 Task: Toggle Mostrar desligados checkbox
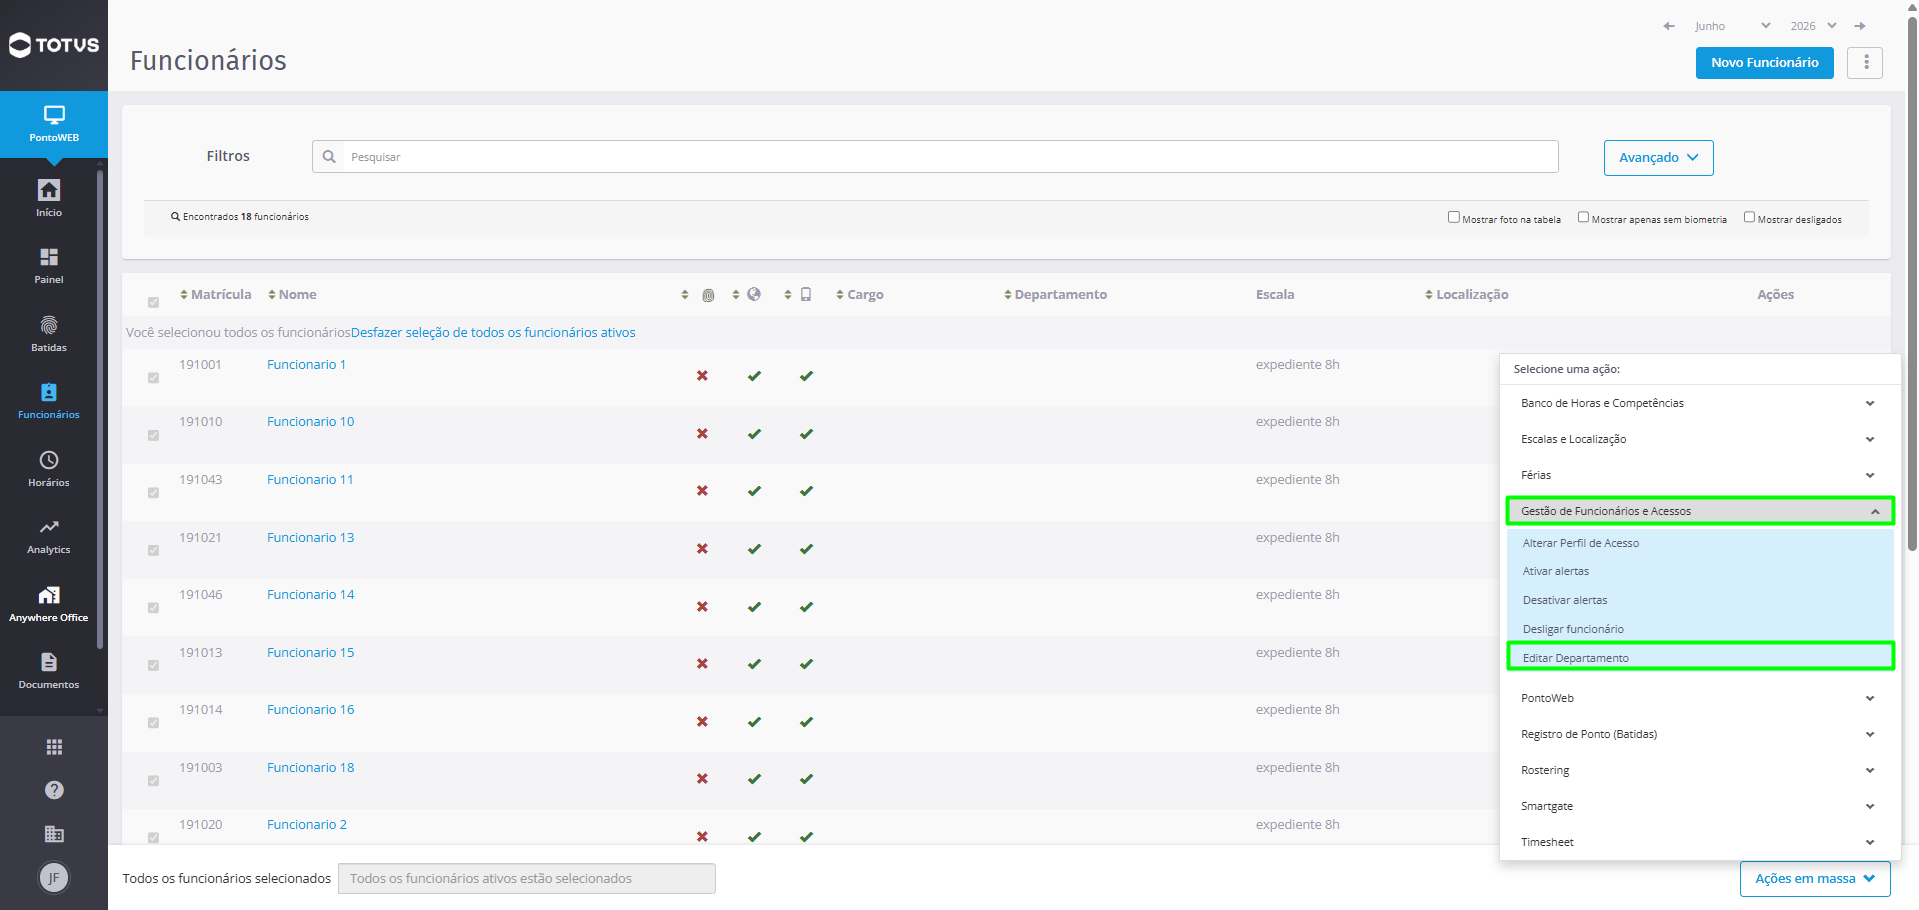point(1749,217)
